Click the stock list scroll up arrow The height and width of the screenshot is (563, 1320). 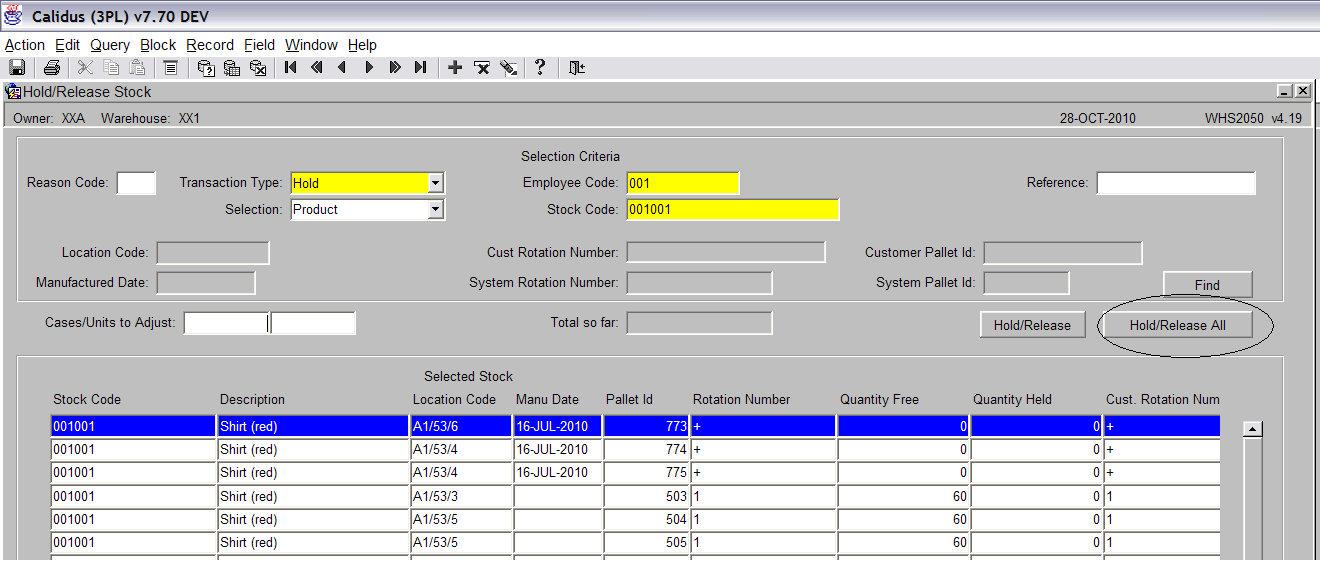tap(1252, 429)
